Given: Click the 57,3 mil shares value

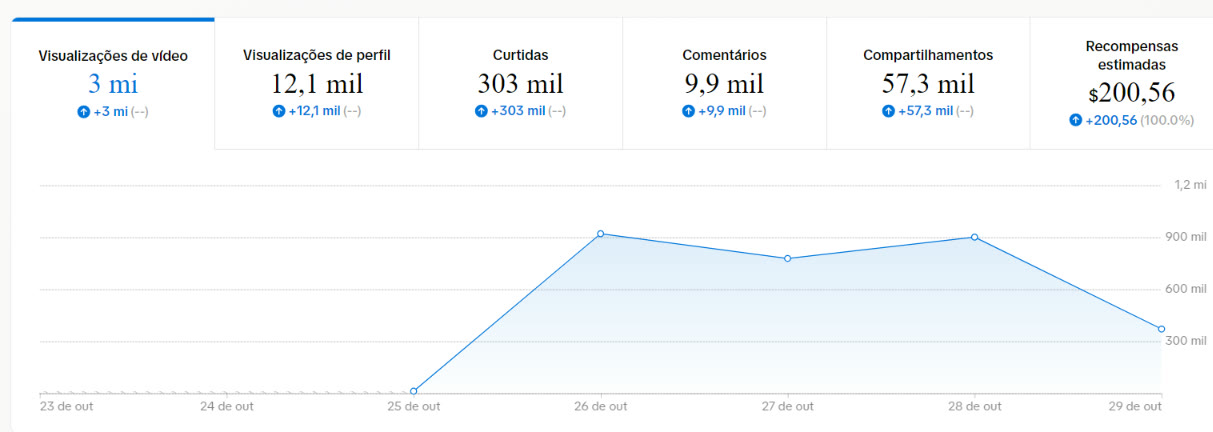Looking at the screenshot, I should pos(928,83).
